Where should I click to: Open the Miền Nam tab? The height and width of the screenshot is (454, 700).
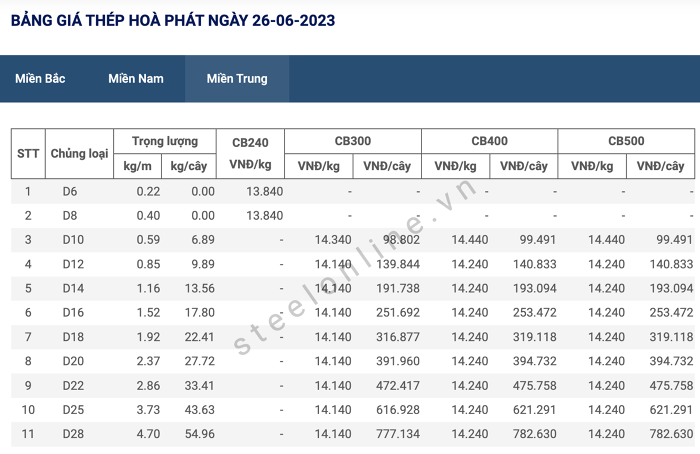pyautogui.click(x=136, y=79)
